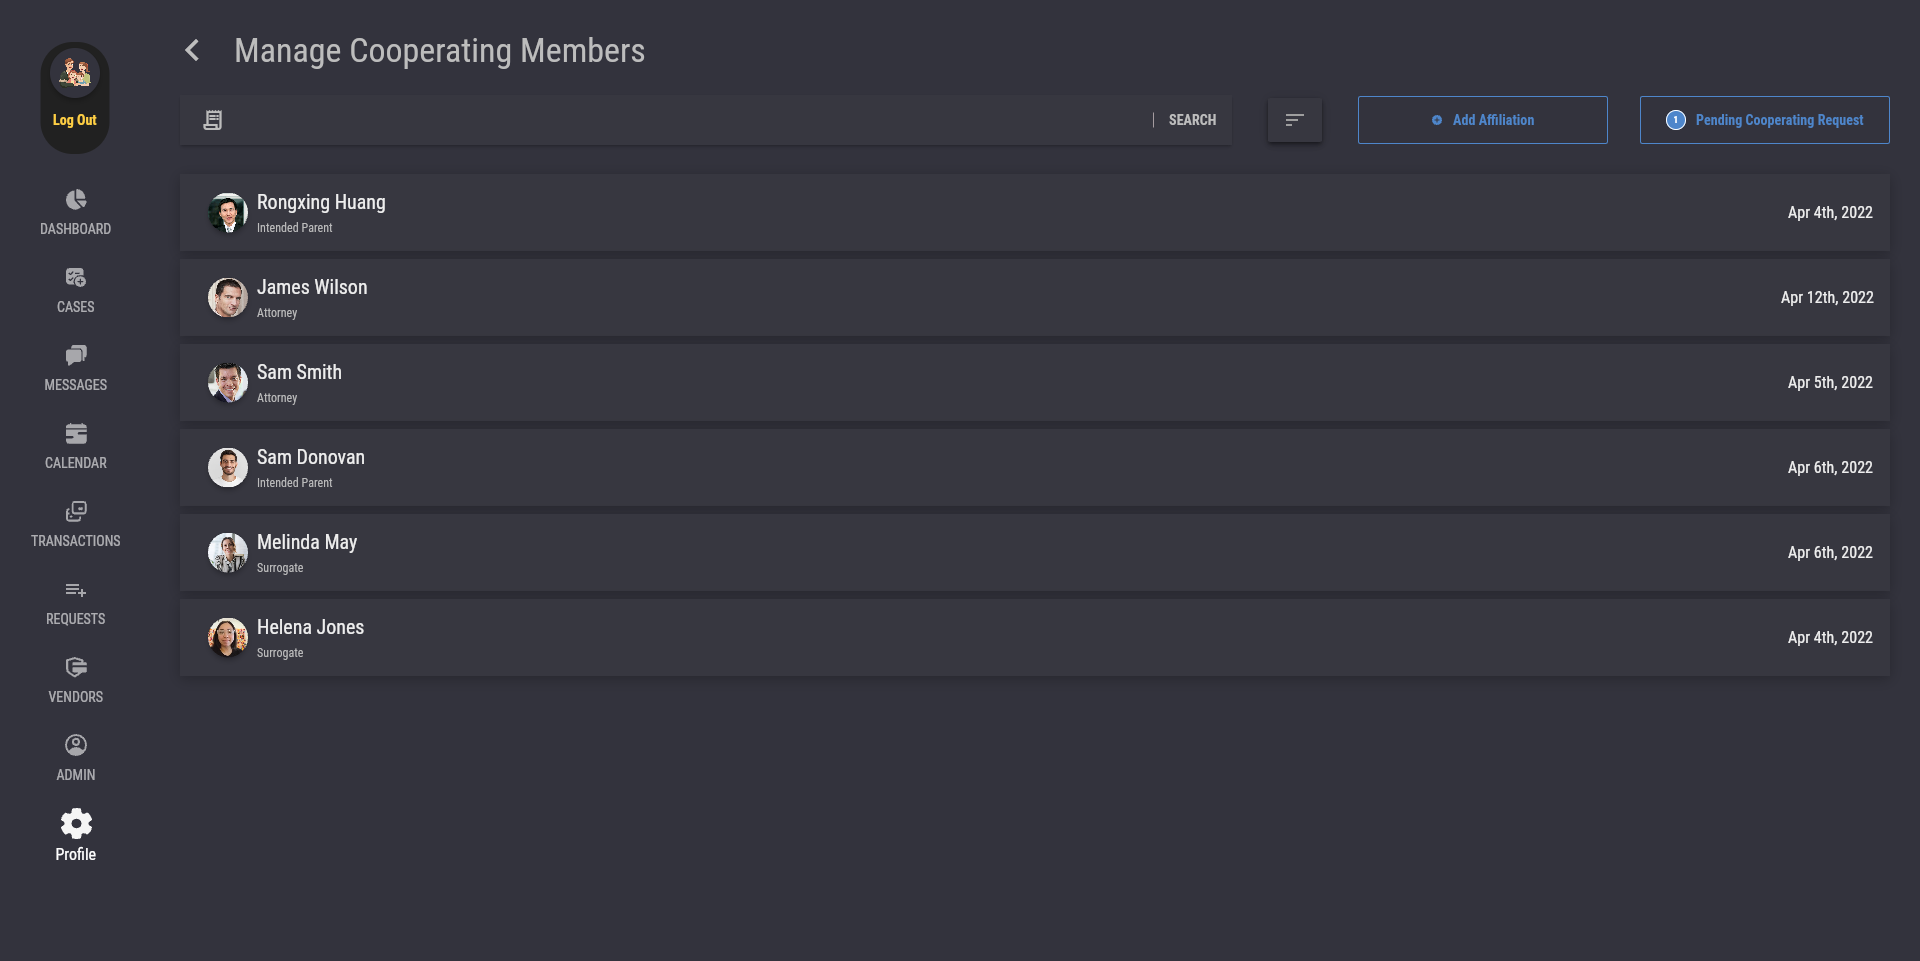Open the Admin user icon

[76, 746]
